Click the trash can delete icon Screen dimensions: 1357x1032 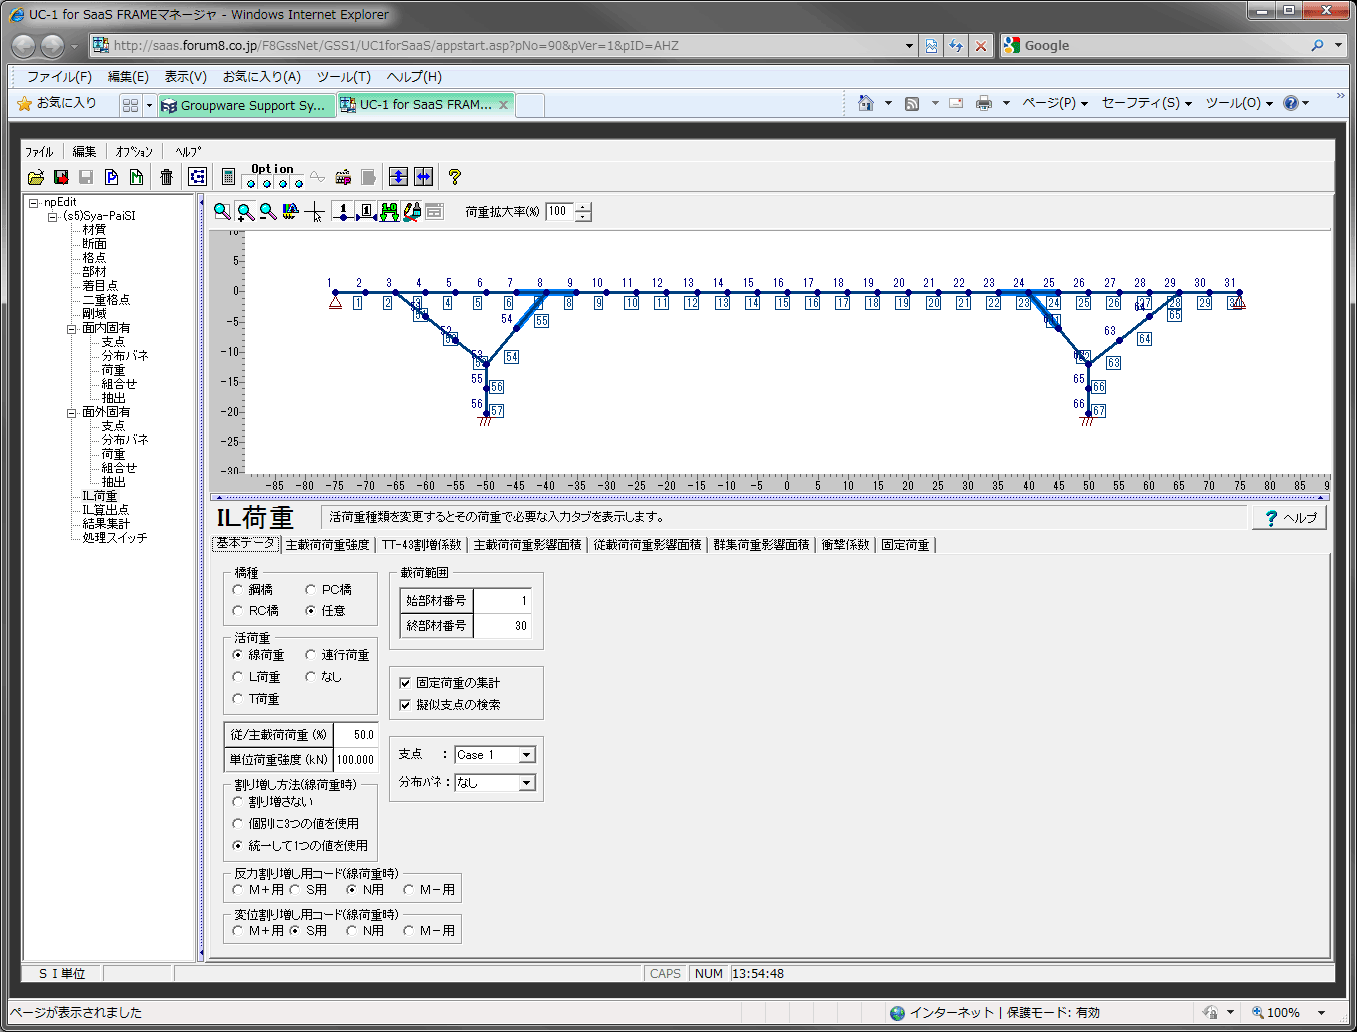pos(166,177)
